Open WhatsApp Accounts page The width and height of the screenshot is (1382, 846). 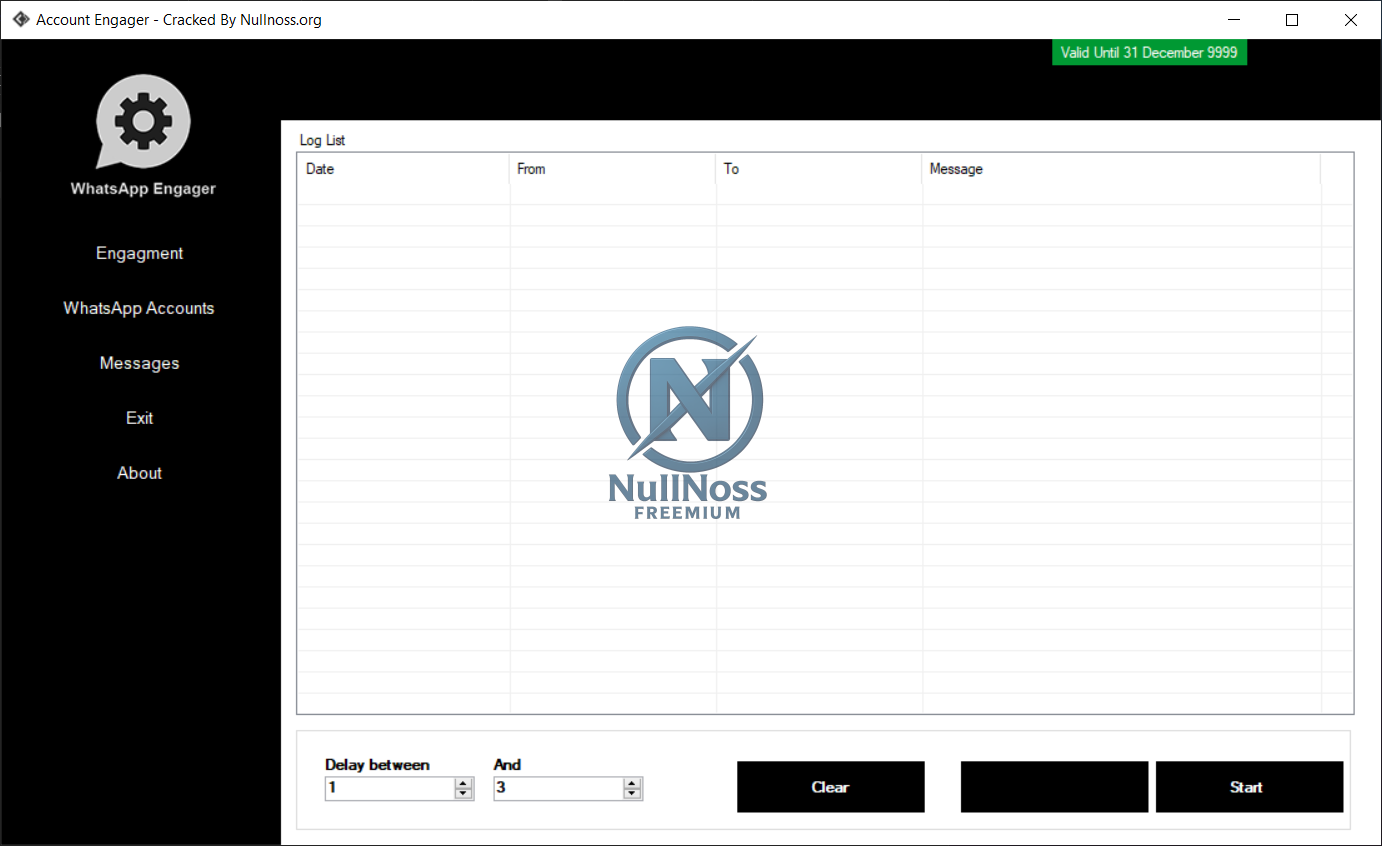[x=139, y=308]
